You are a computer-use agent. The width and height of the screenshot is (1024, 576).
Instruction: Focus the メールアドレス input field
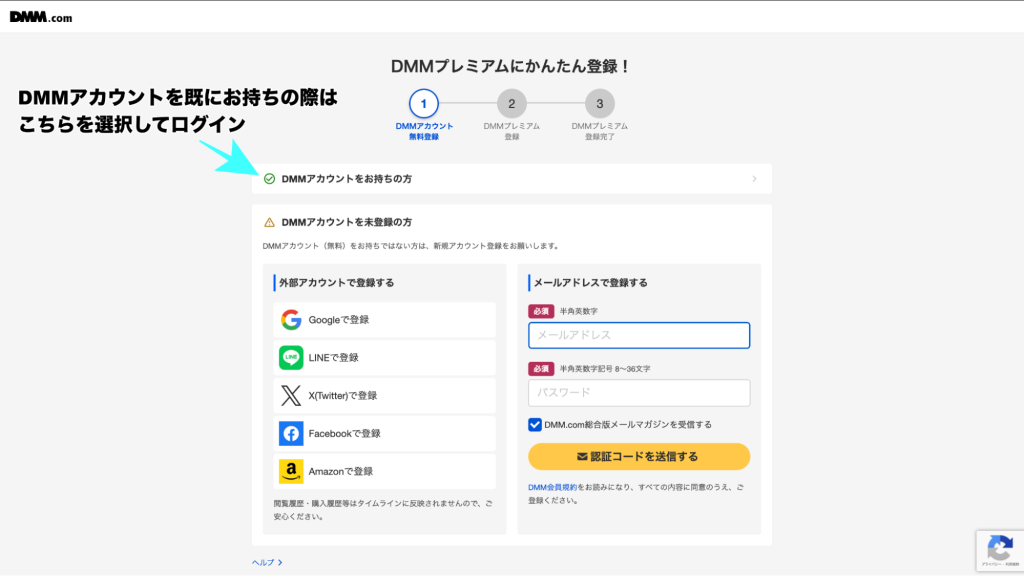pos(639,335)
